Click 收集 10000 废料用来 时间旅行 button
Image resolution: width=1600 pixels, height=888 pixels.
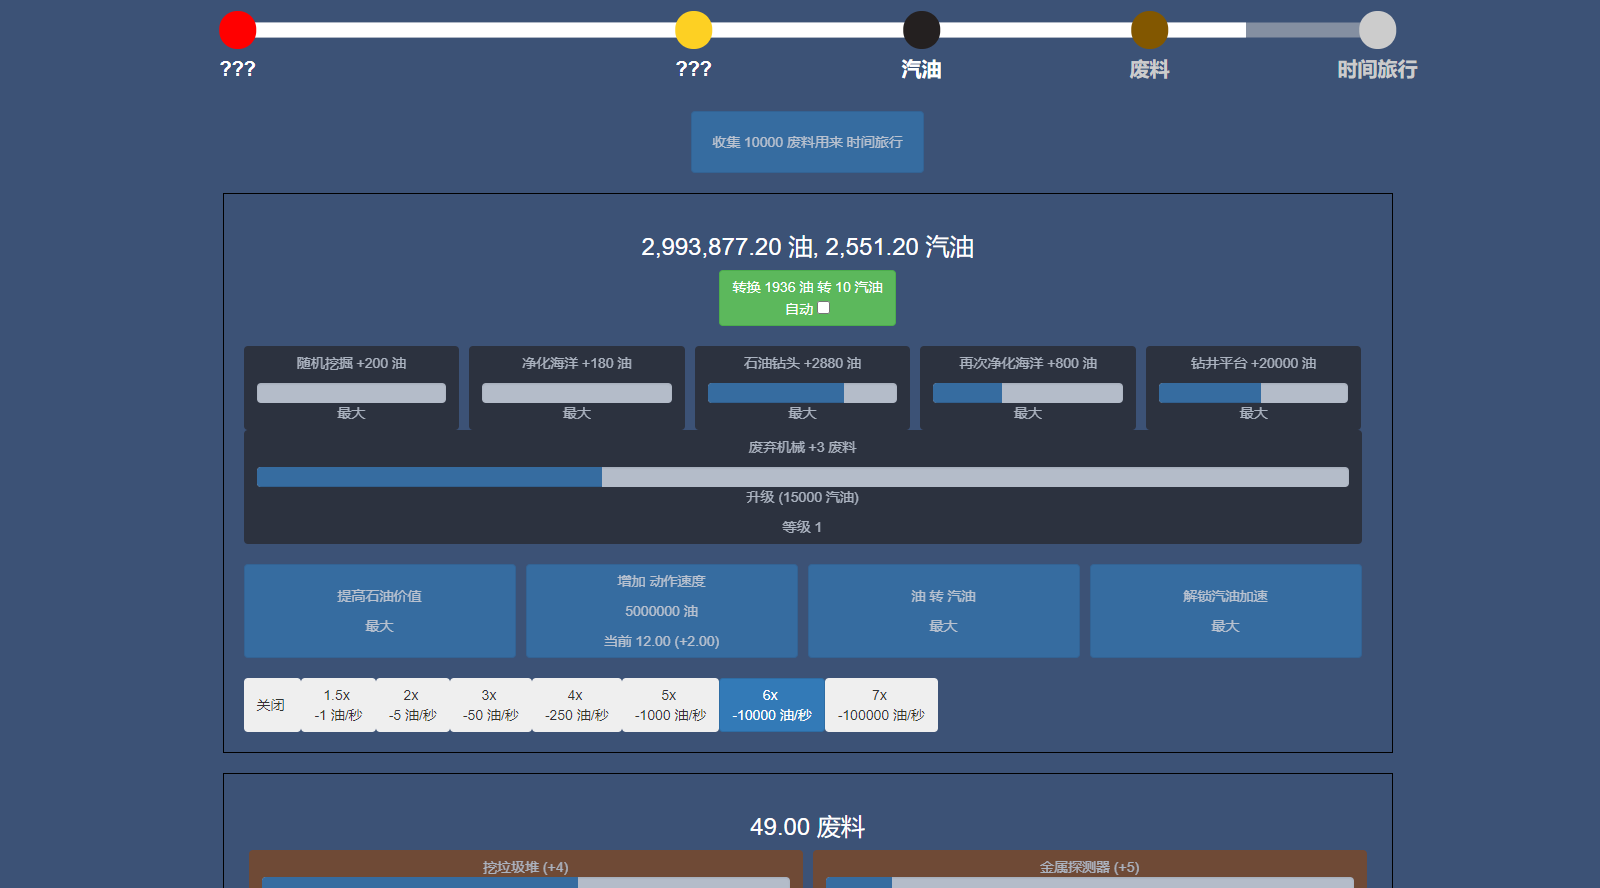point(807,142)
